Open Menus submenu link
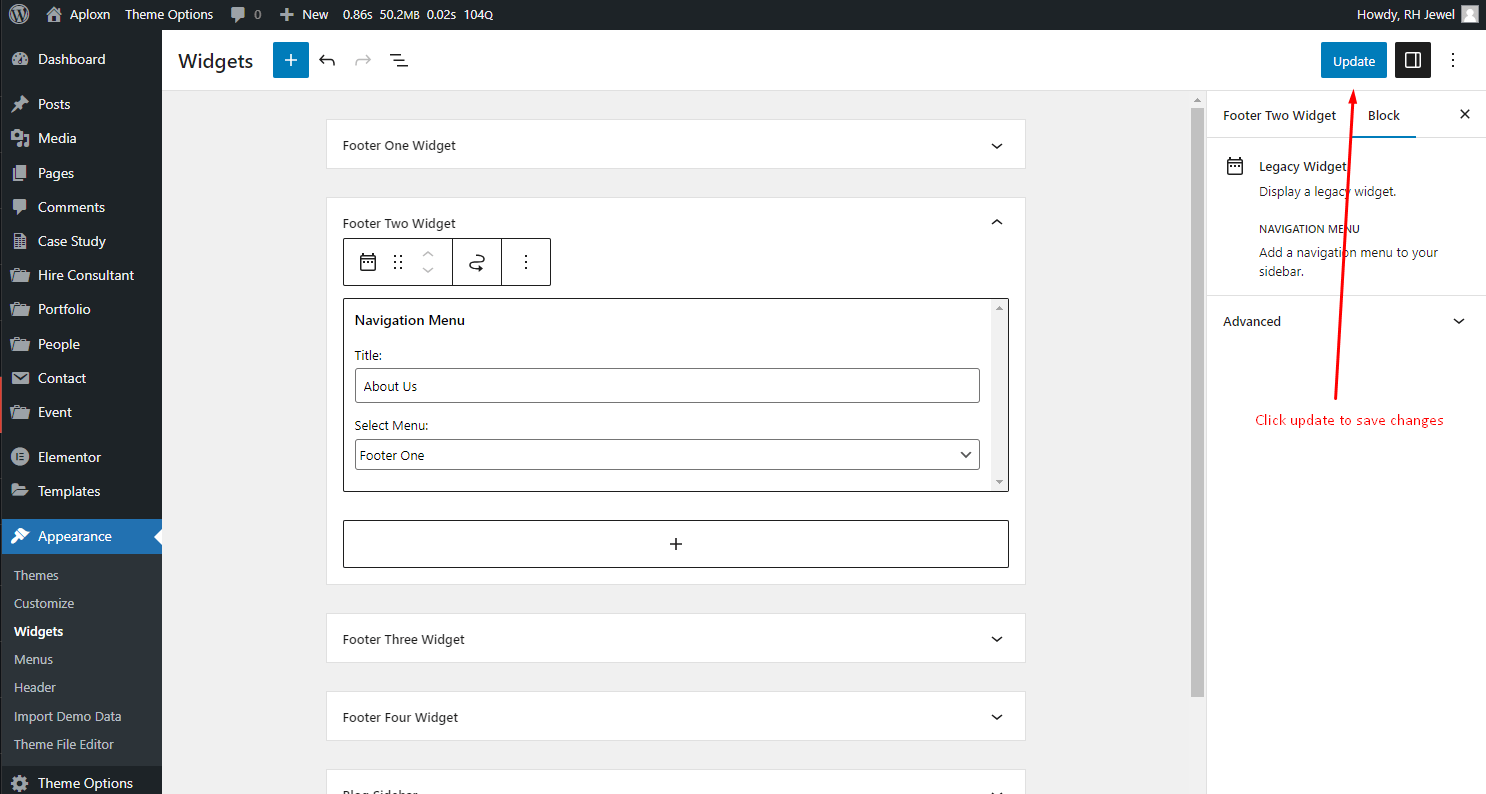This screenshot has width=1486, height=794. click(x=33, y=659)
